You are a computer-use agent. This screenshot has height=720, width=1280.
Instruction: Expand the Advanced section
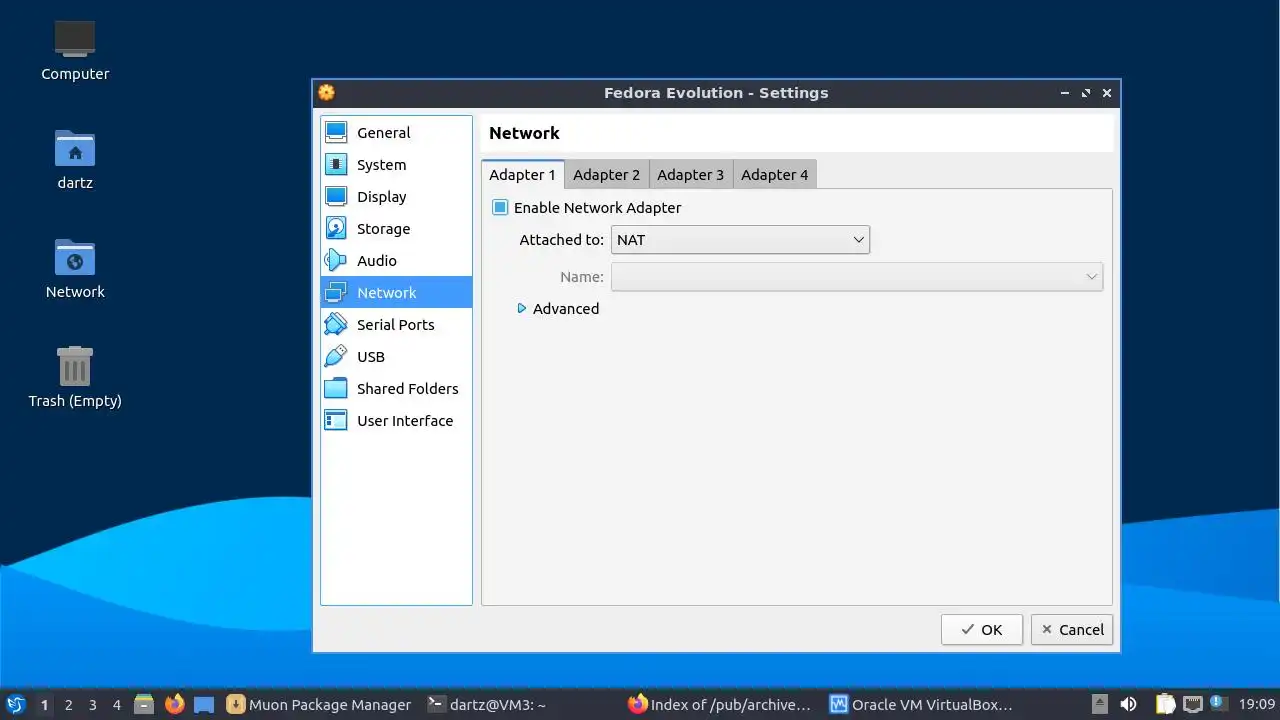coord(558,308)
